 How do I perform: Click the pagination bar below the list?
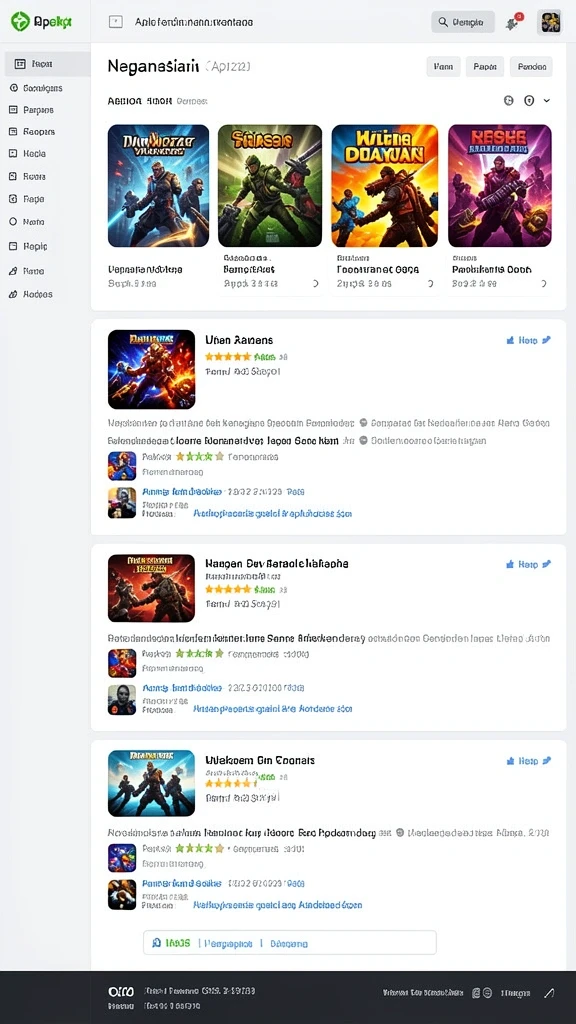(289, 943)
